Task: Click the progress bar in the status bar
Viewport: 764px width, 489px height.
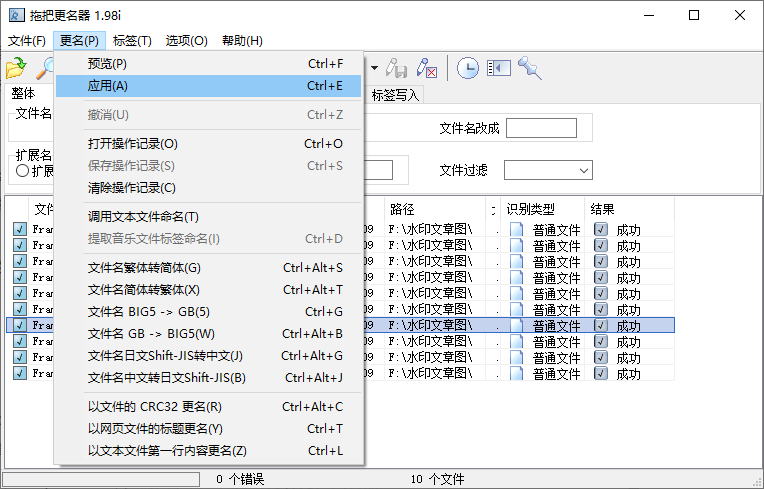Action: 101,479
